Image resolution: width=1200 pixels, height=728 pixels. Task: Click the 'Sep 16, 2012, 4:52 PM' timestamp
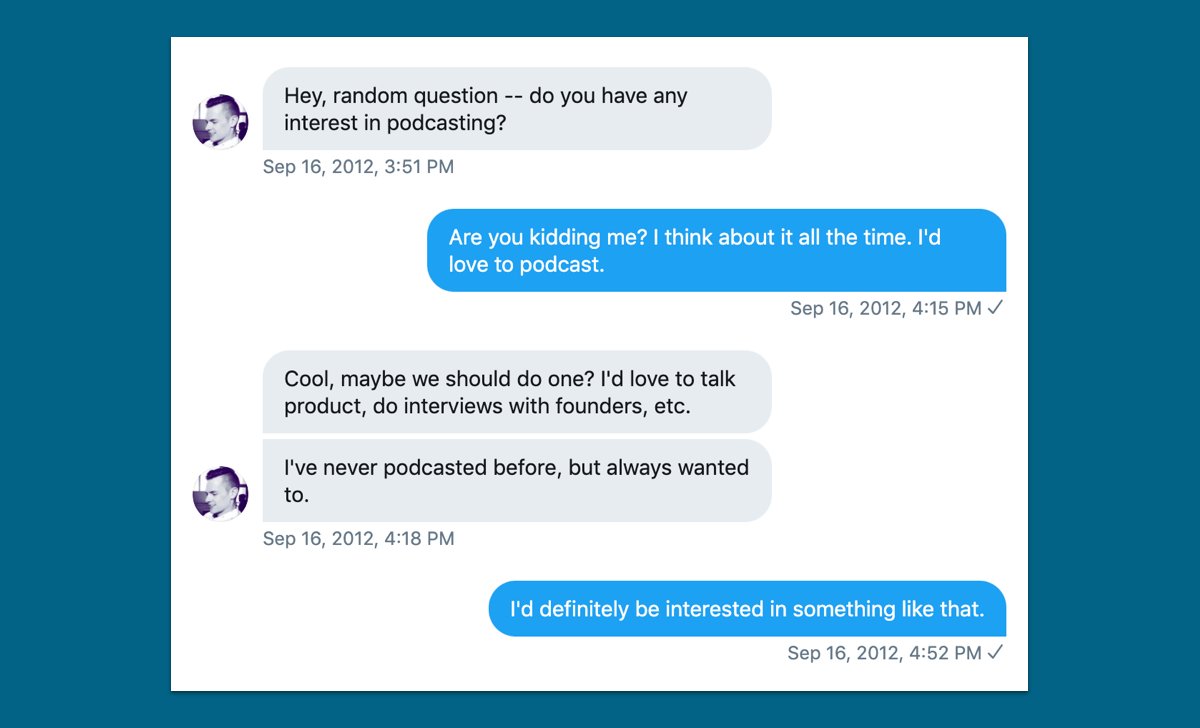click(884, 653)
